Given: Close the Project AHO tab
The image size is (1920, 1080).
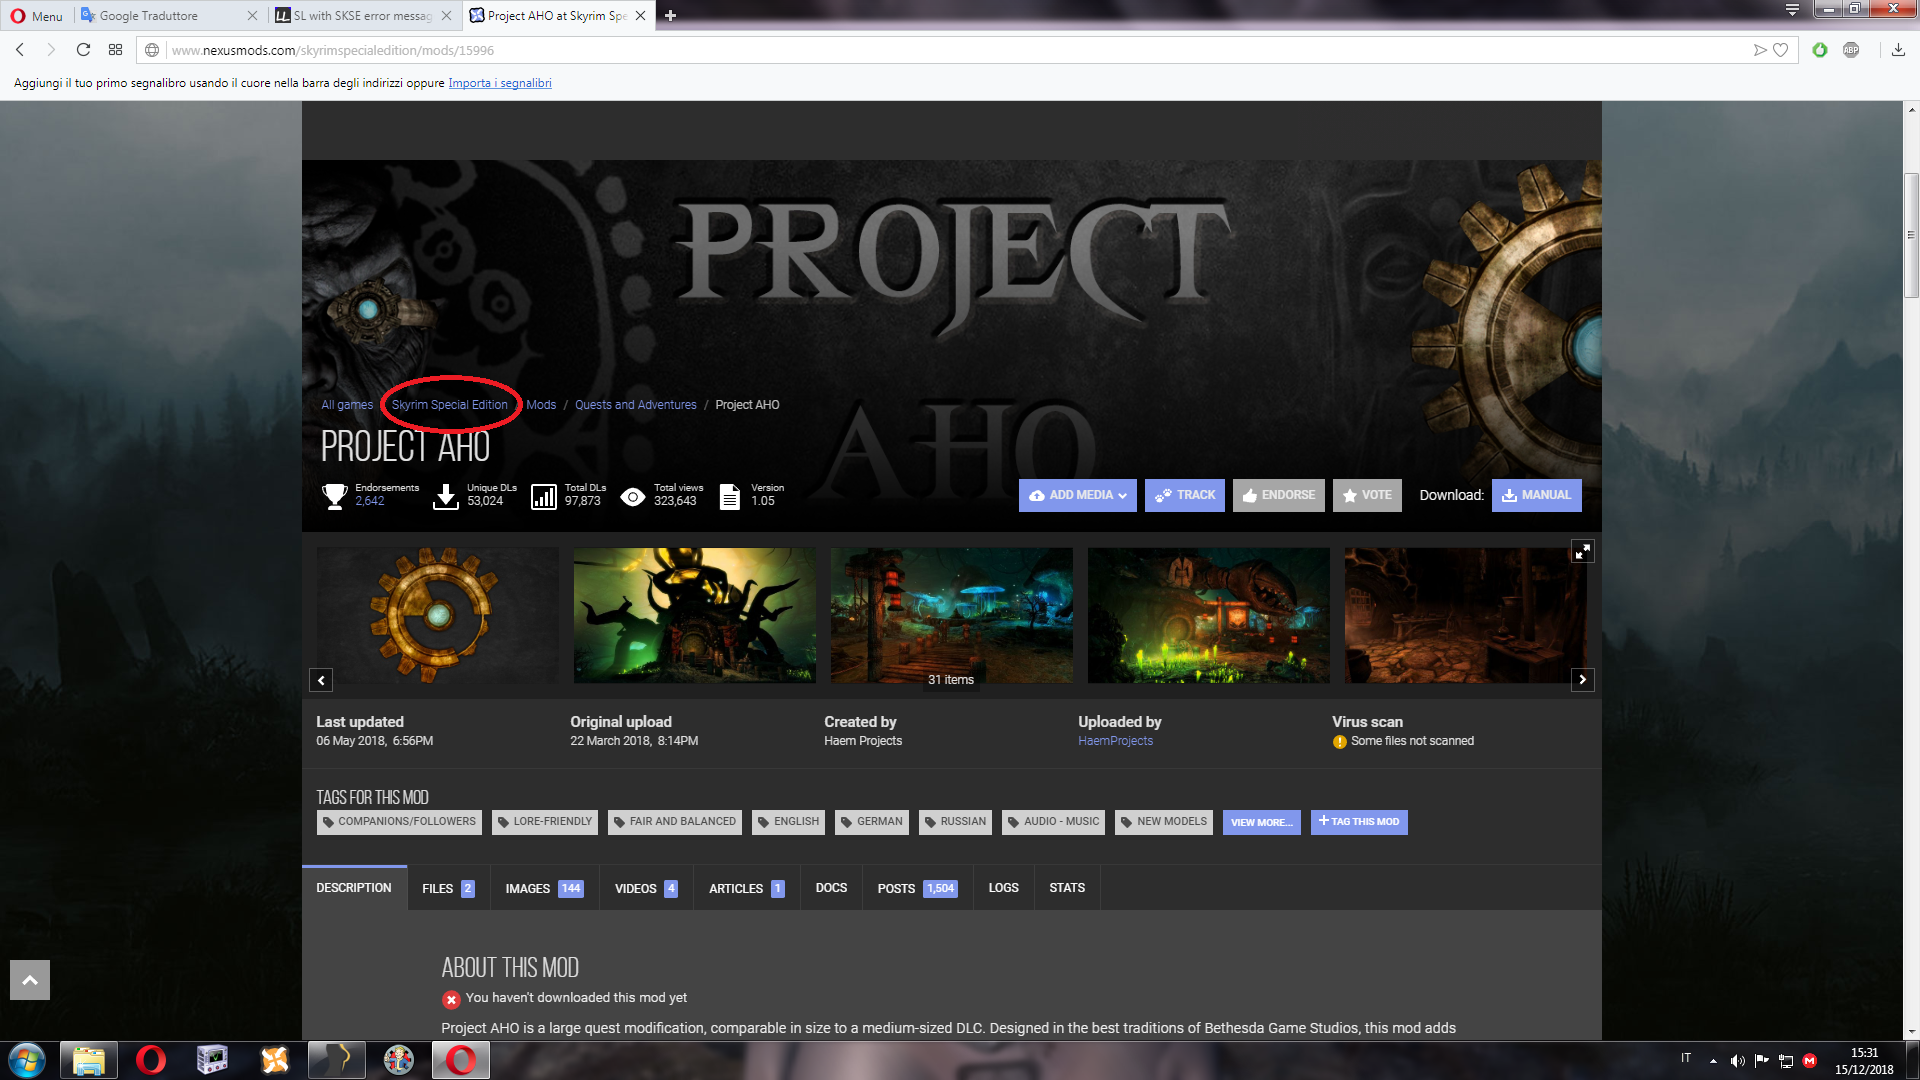Looking at the screenshot, I should tap(641, 15).
